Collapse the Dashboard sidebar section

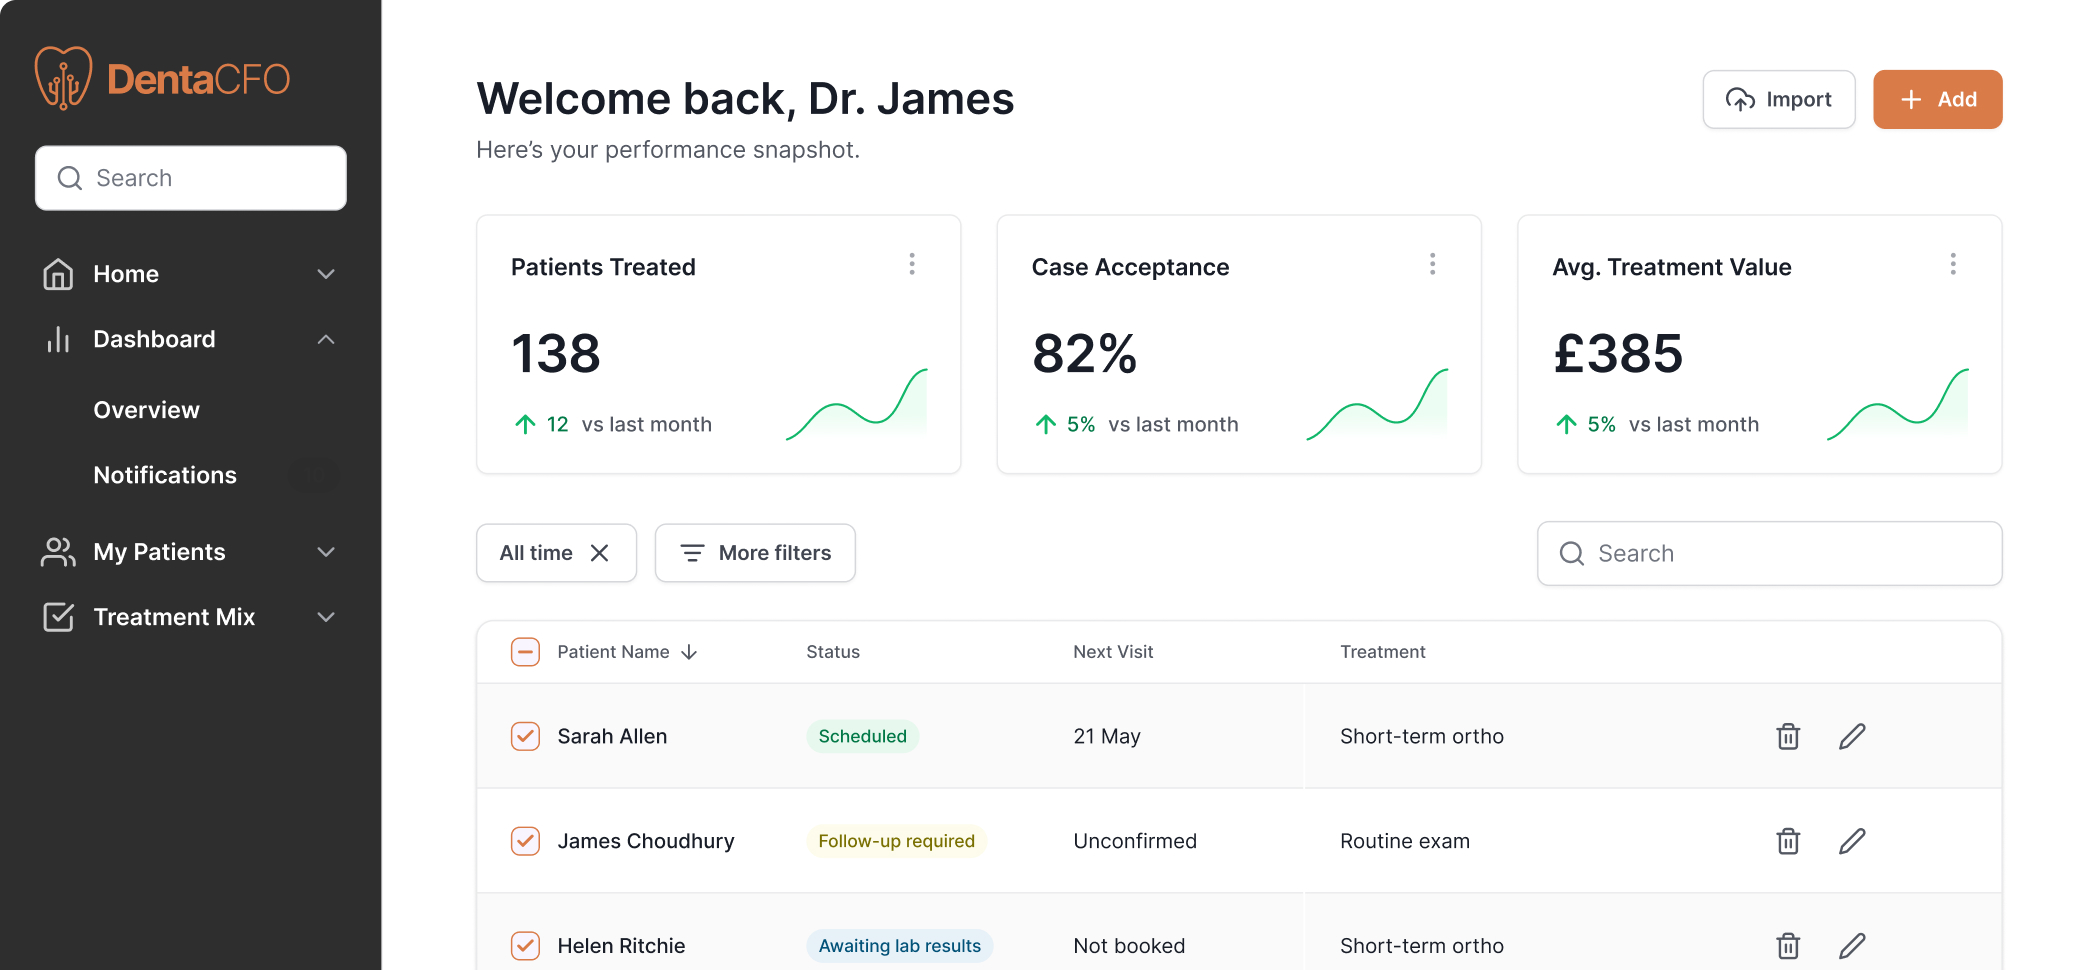point(325,340)
